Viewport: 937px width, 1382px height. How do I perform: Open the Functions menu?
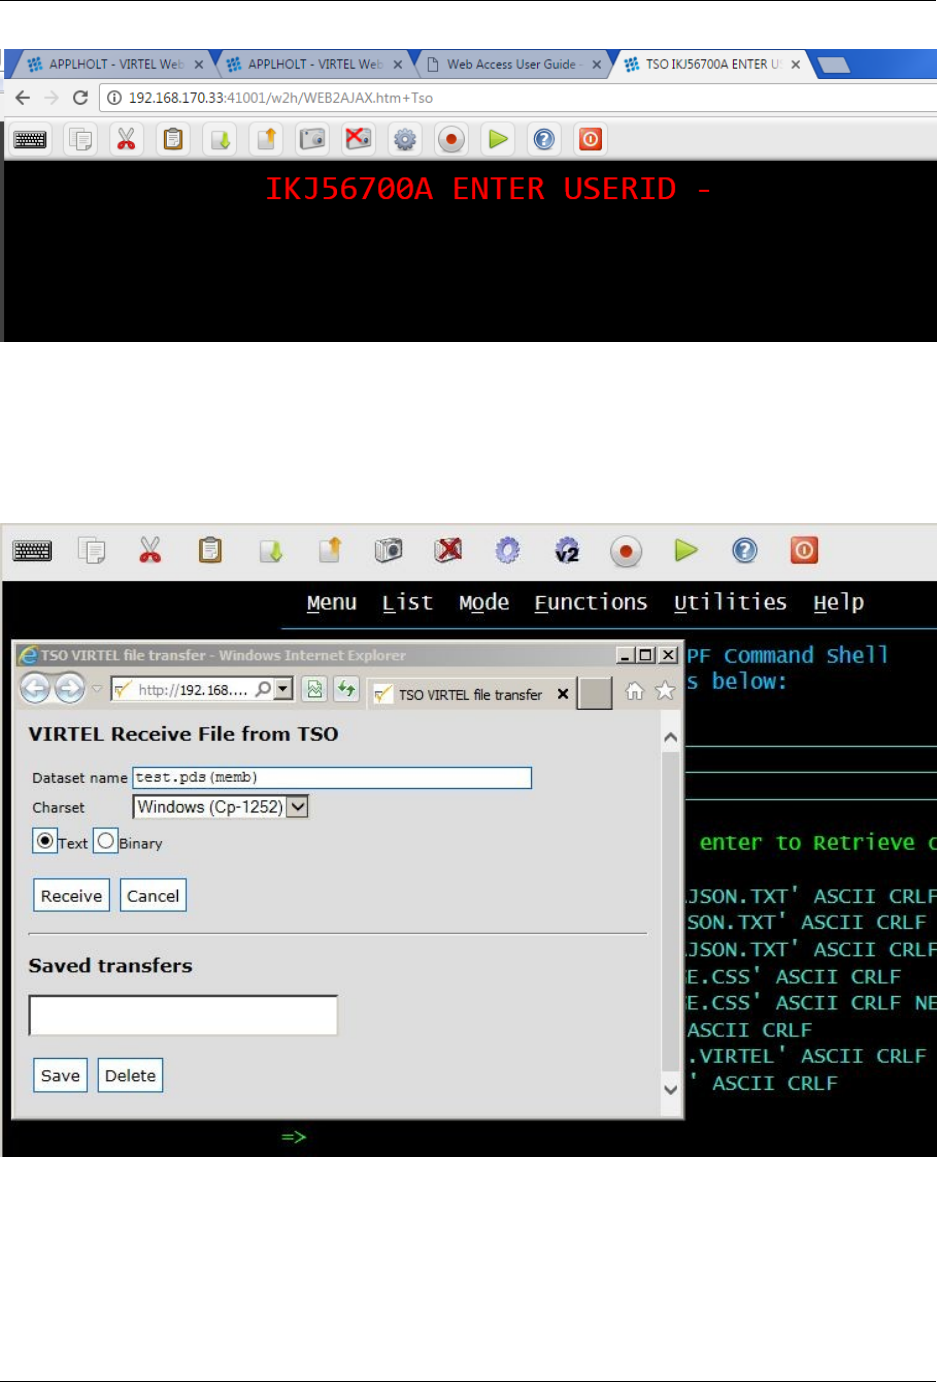[x=591, y=603]
